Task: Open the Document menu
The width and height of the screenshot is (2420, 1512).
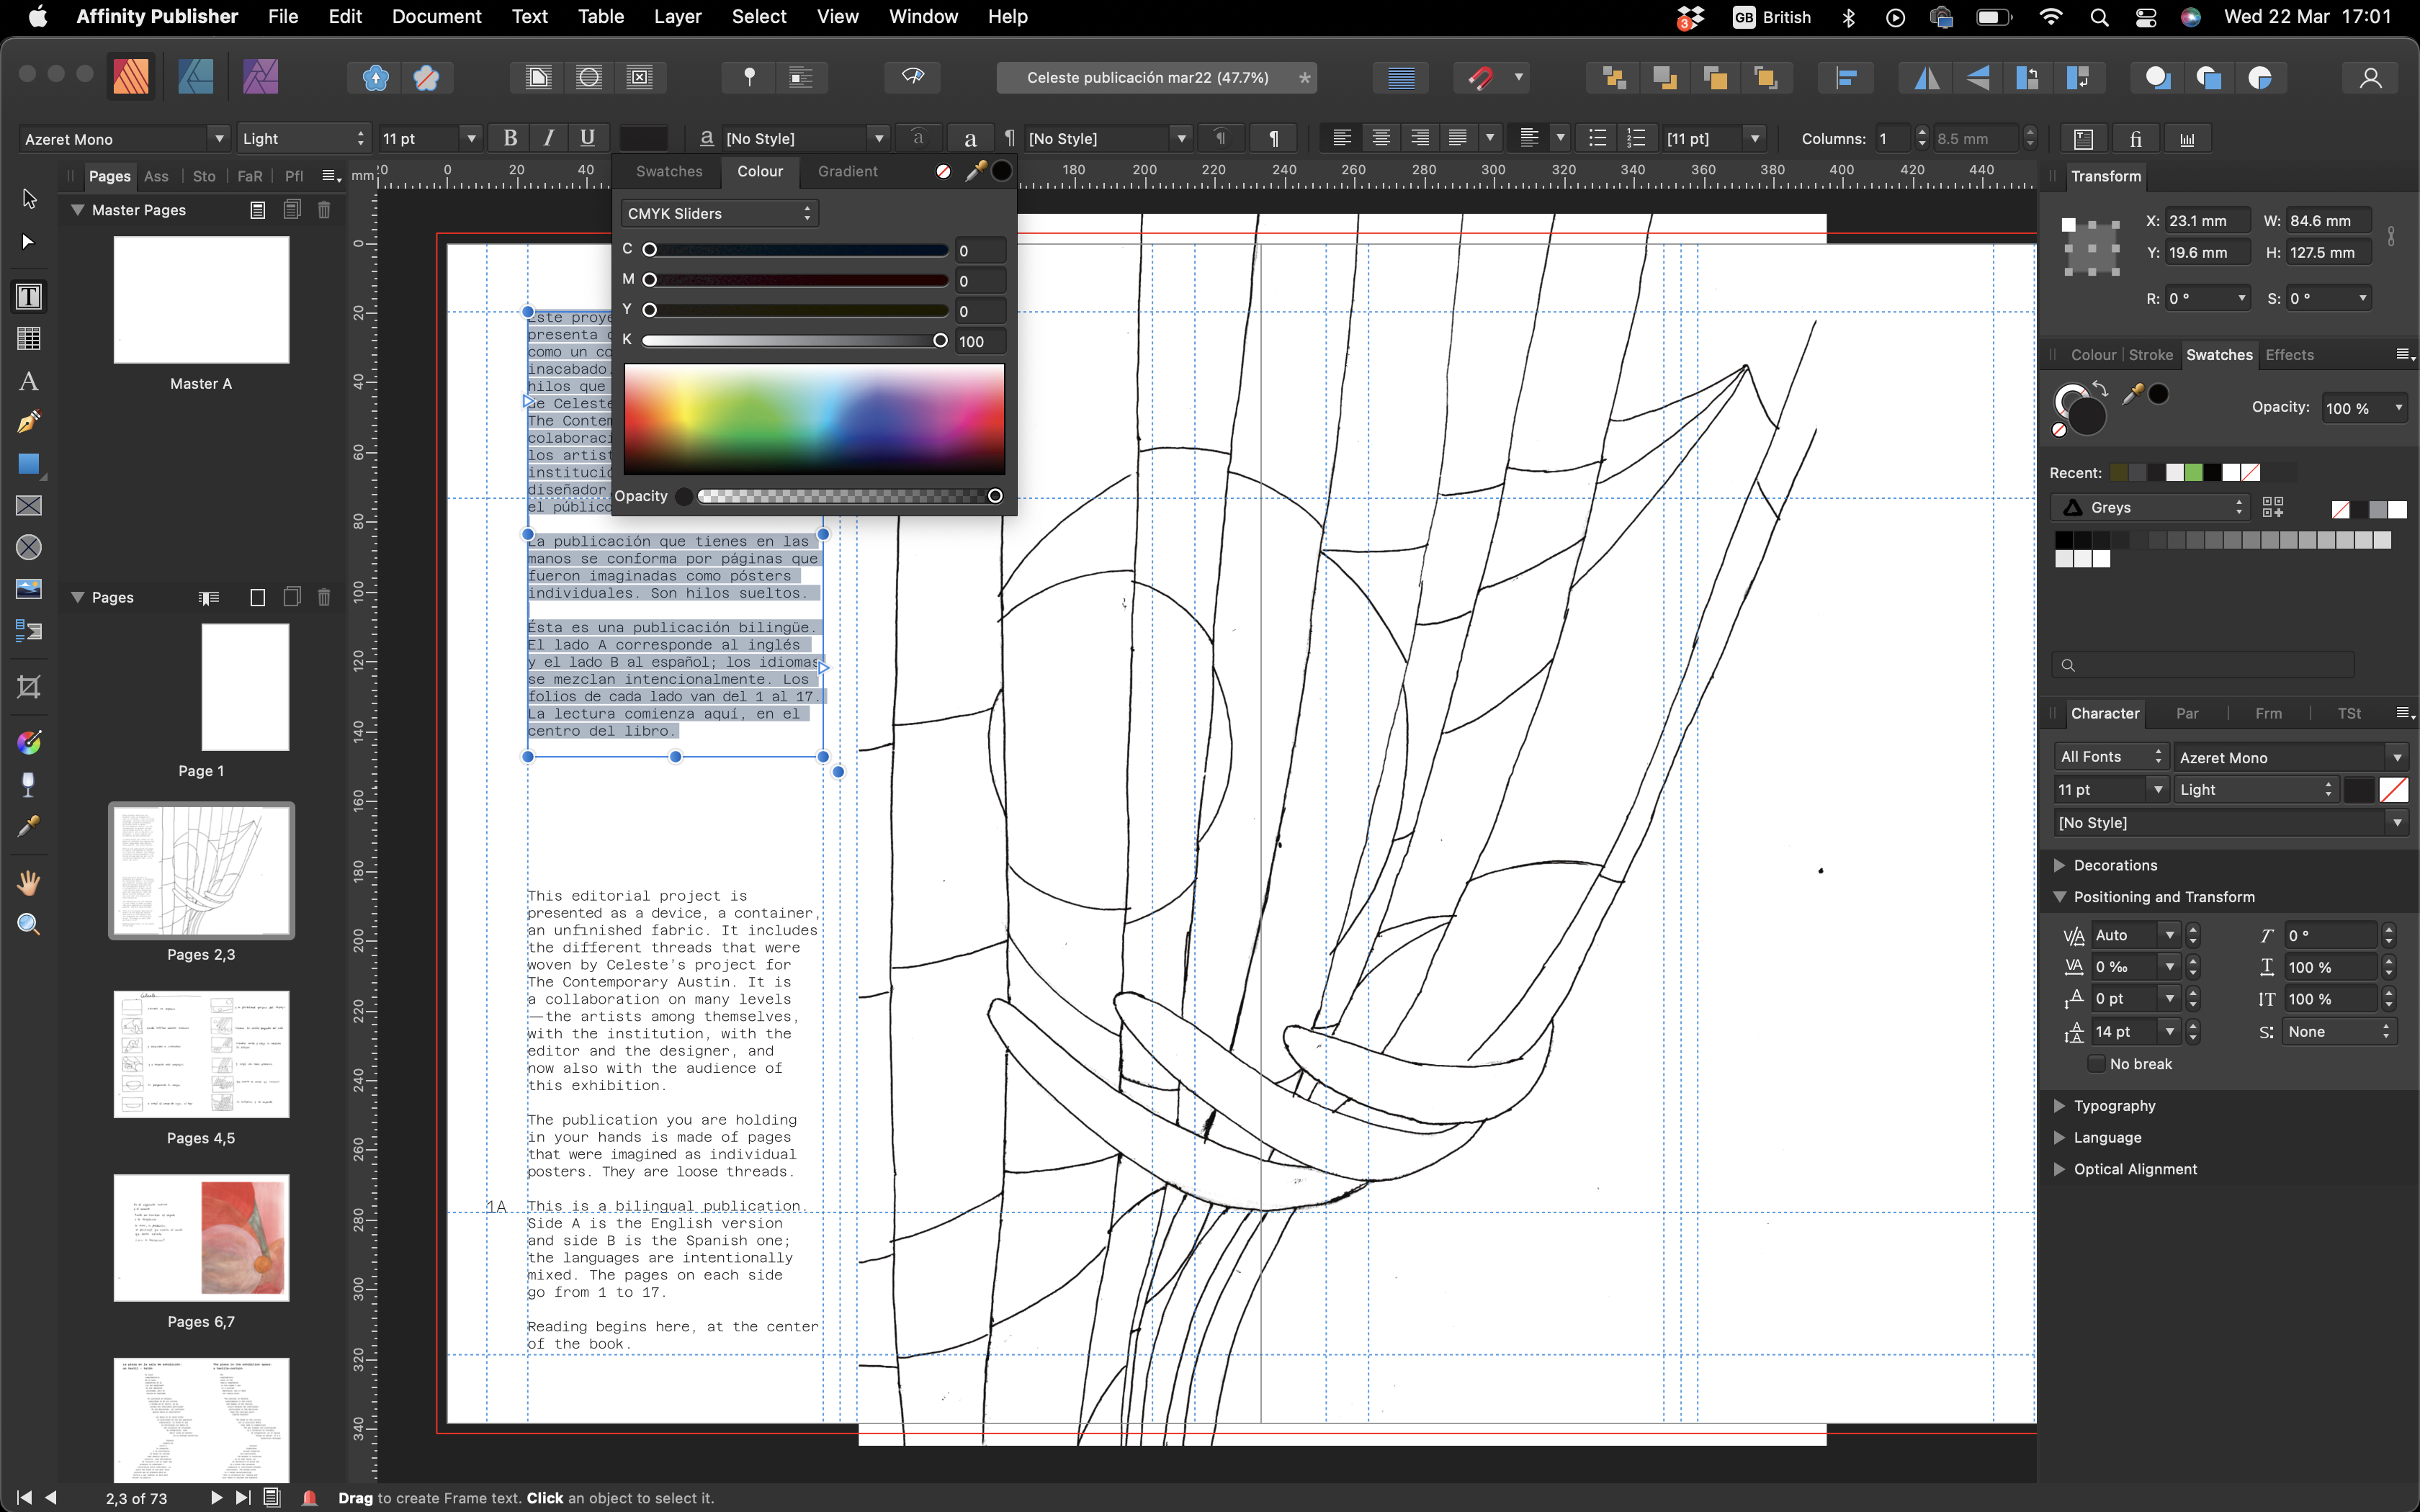Action: (436, 16)
